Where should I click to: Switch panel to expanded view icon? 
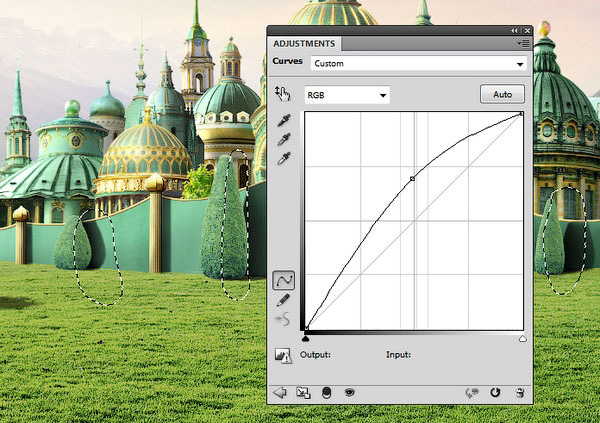pyautogui.click(x=303, y=393)
